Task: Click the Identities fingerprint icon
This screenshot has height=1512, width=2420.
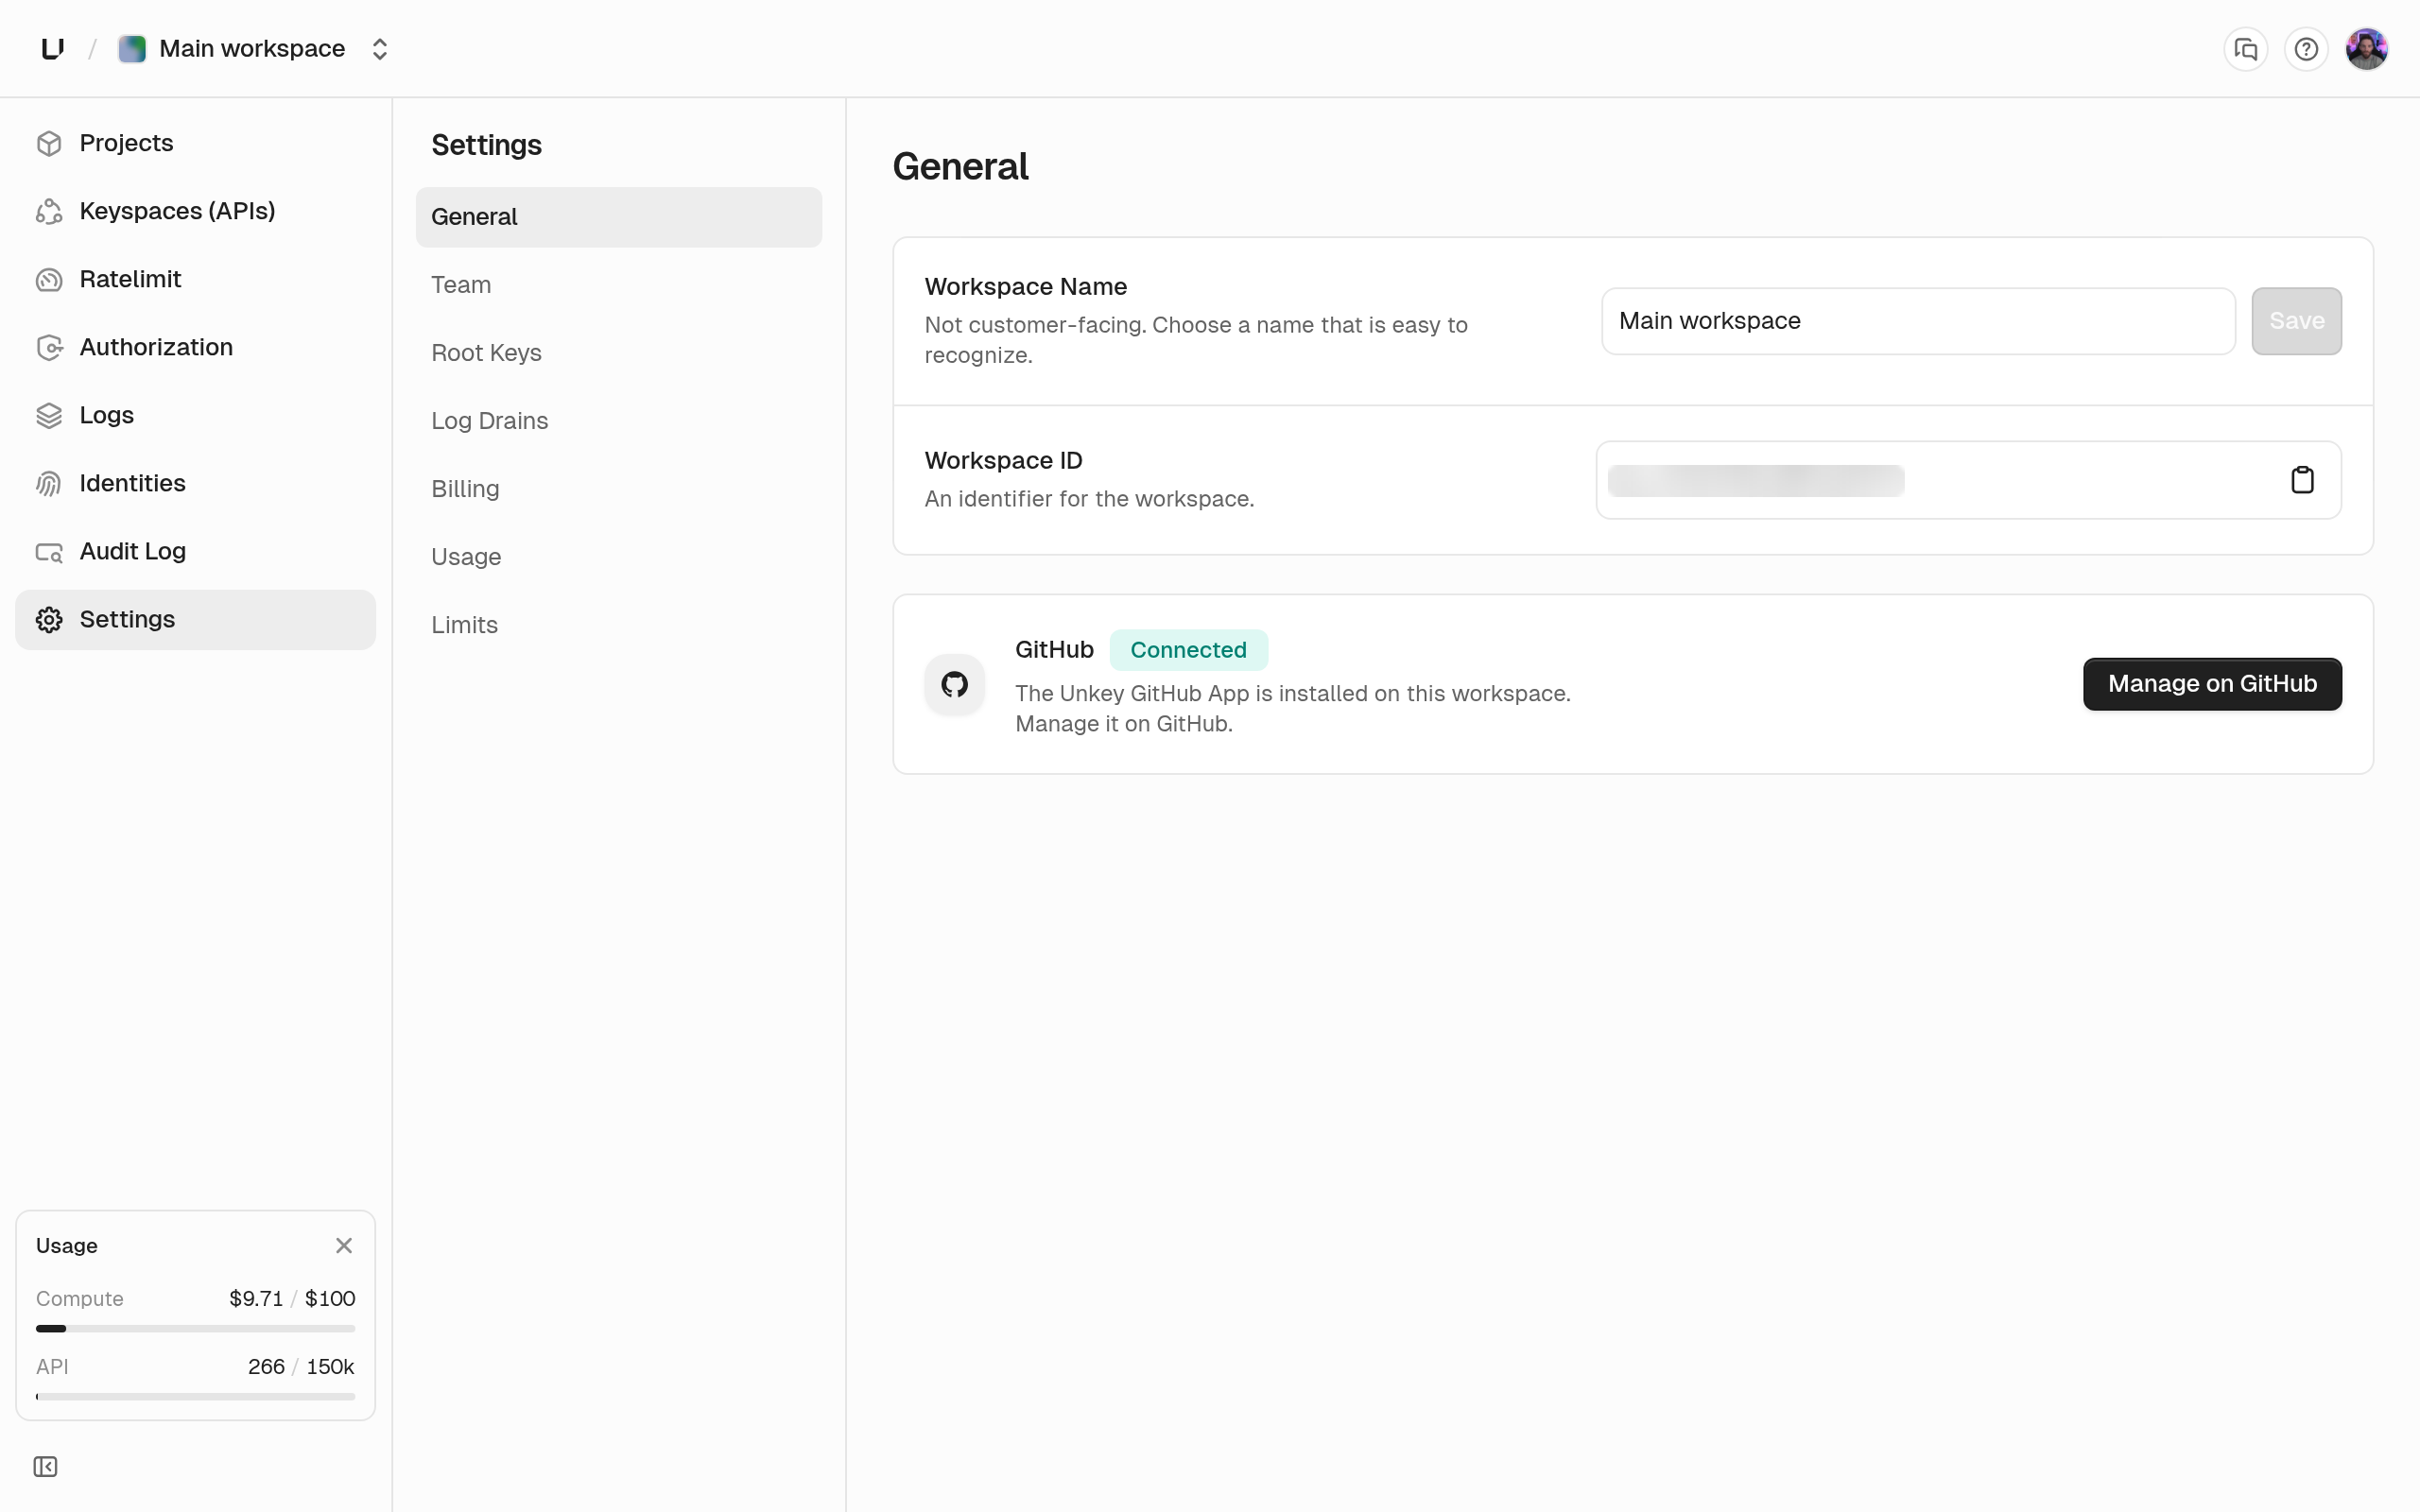Action: [x=49, y=484]
